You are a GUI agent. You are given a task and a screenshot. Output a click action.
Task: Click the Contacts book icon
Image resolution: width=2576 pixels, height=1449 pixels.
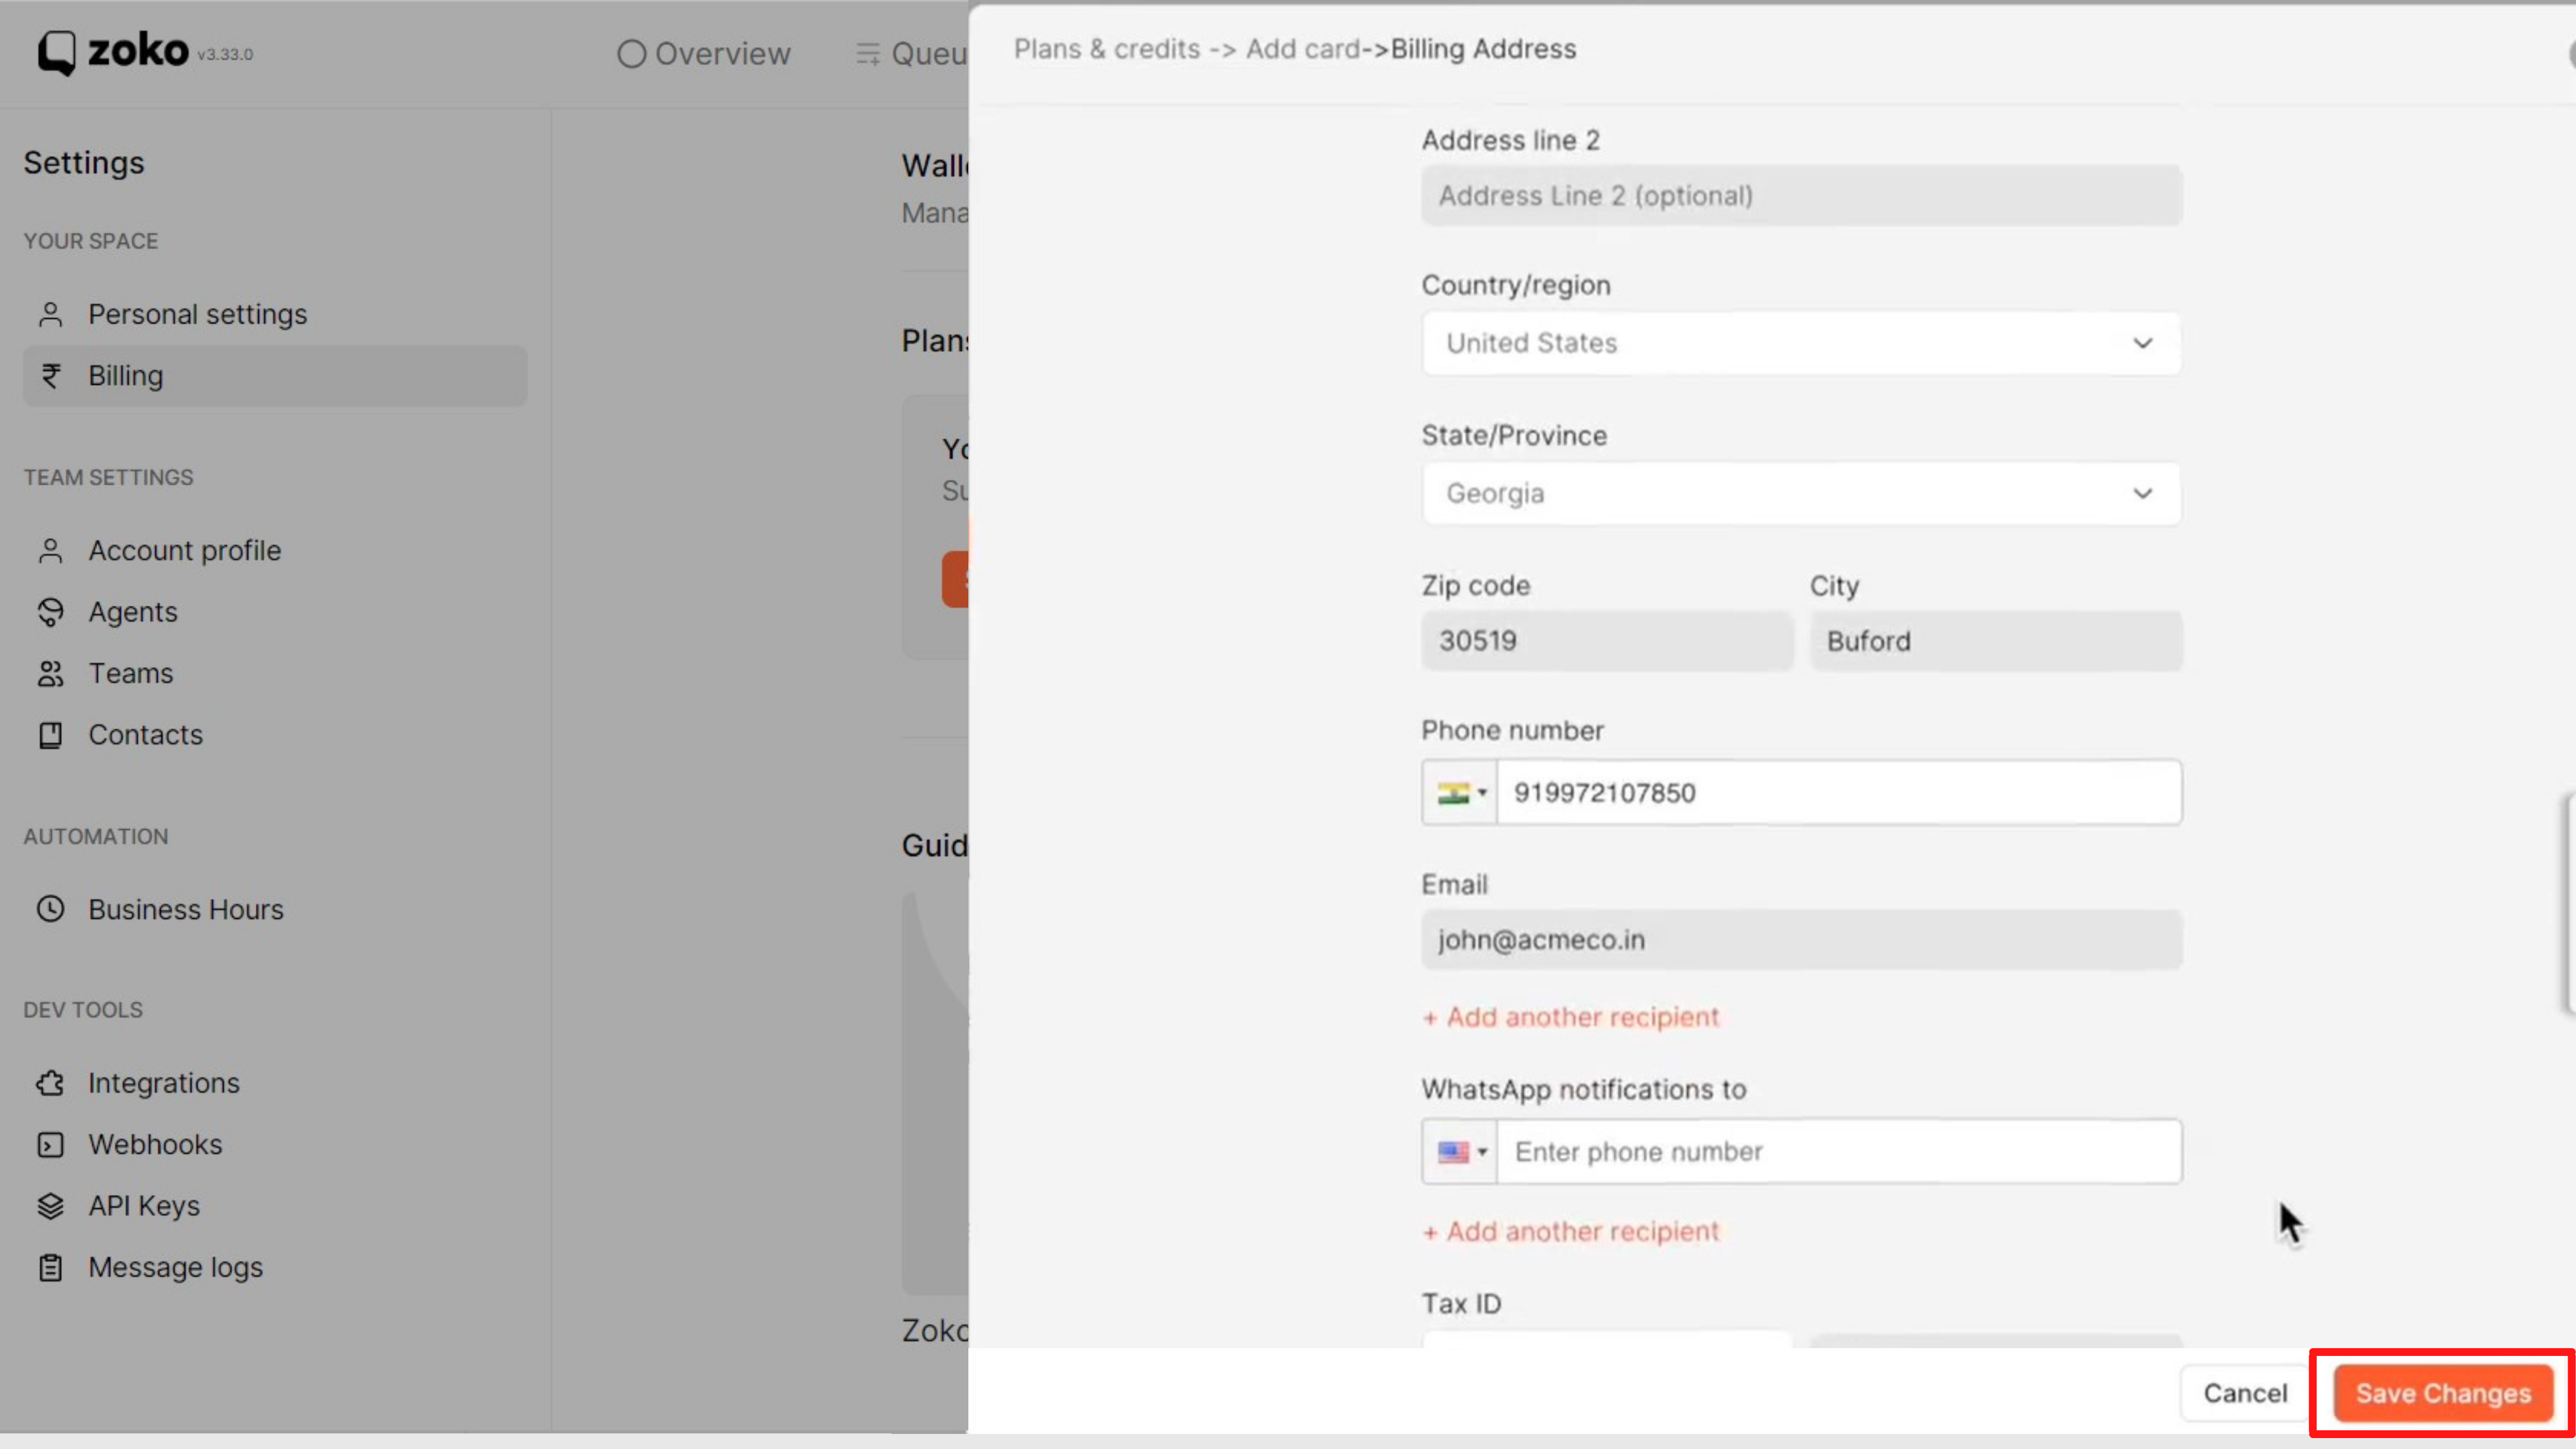(x=50, y=735)
